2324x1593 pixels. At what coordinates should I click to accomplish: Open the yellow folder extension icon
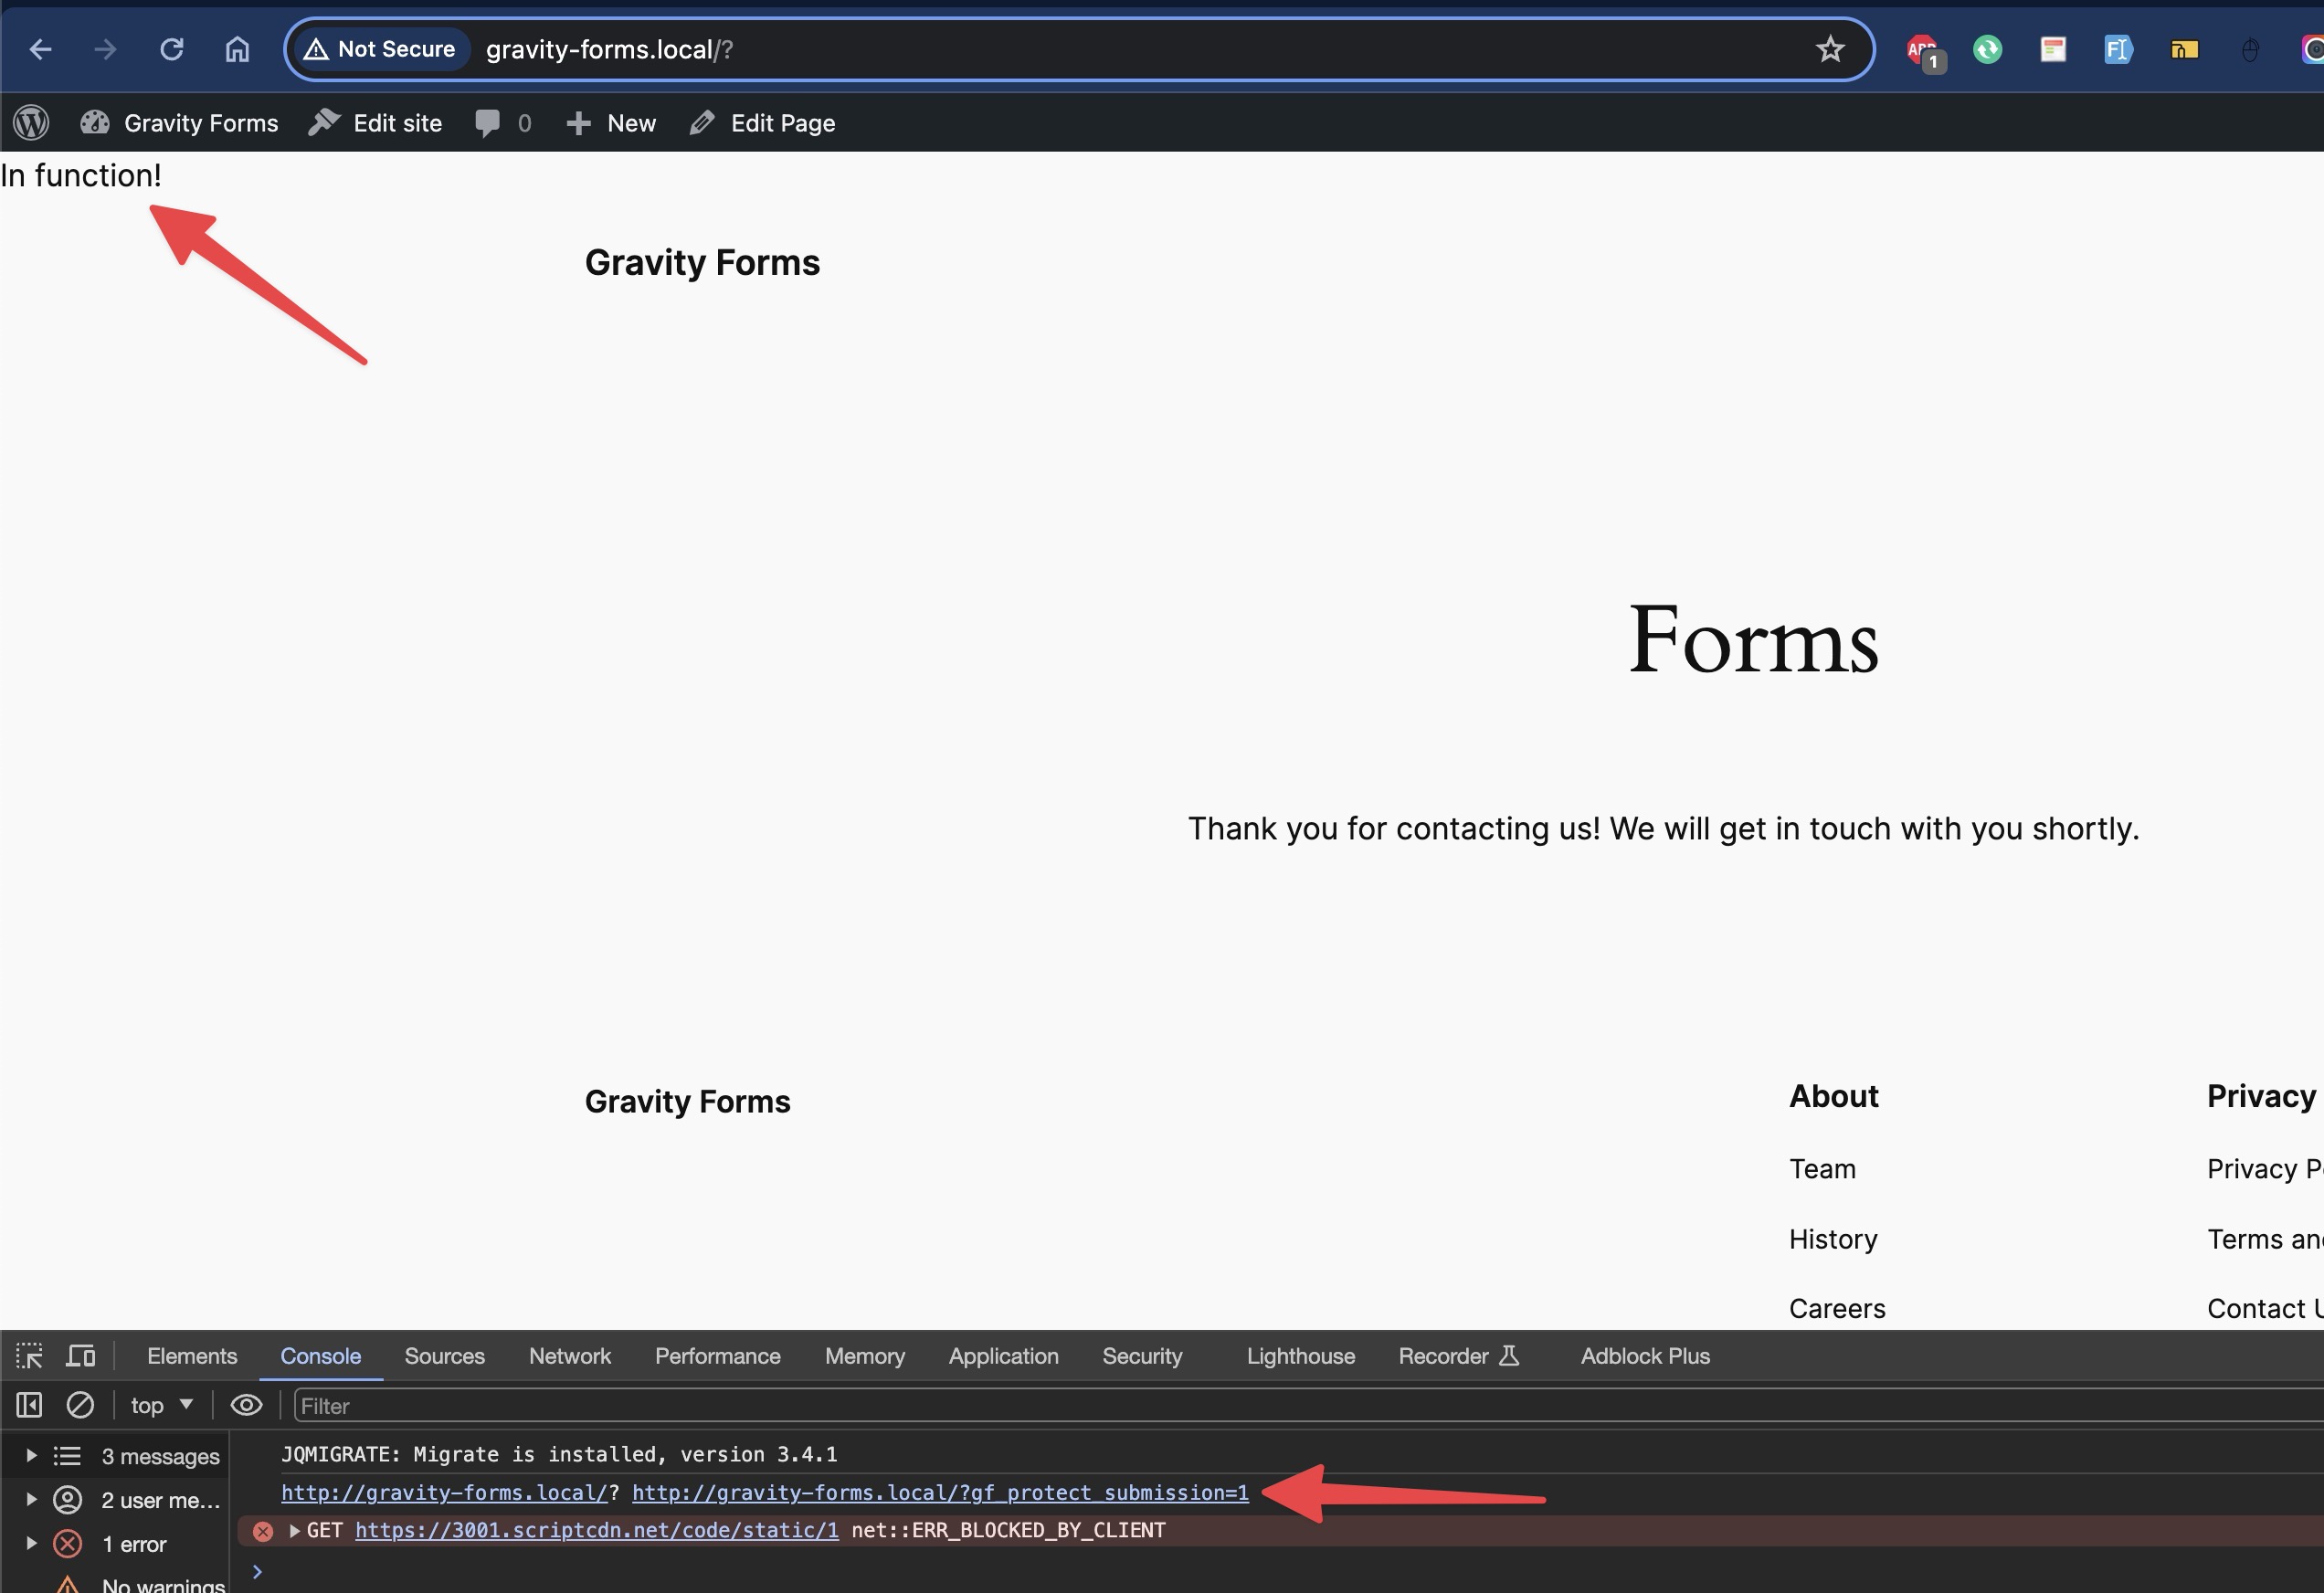pyautogui.click(x=2184, y=49)
